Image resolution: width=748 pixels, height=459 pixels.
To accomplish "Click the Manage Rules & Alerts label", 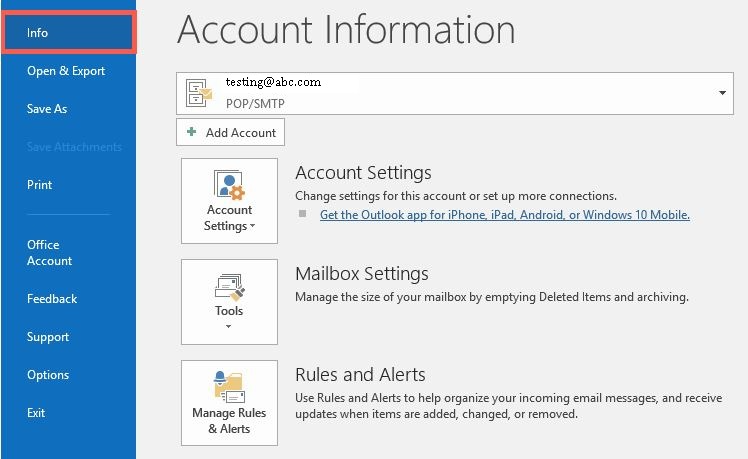I will coord(229,420).
